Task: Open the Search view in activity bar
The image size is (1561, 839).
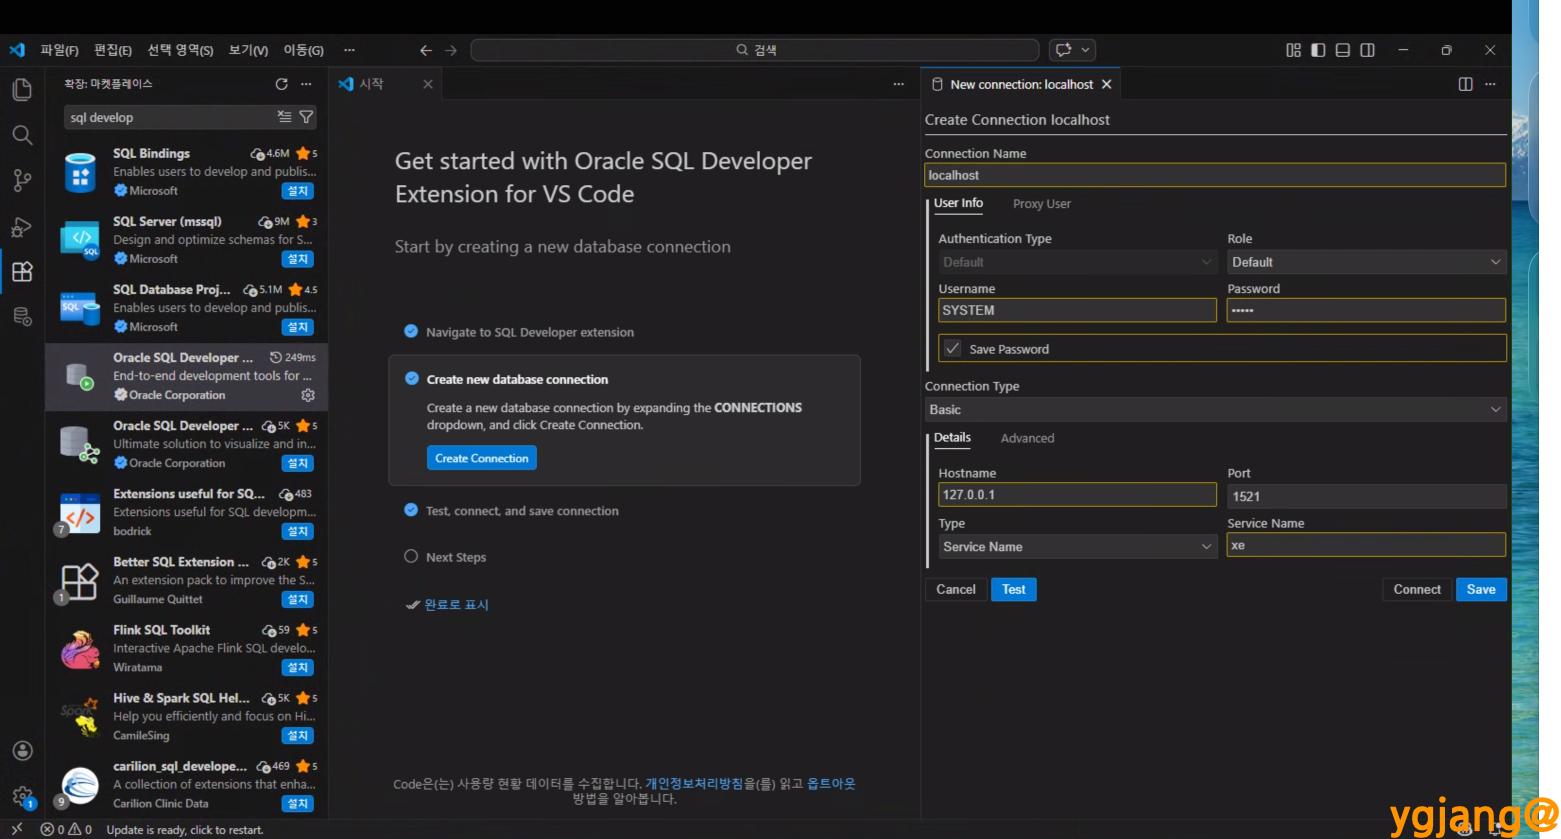Action: click(x=22, y=135)
